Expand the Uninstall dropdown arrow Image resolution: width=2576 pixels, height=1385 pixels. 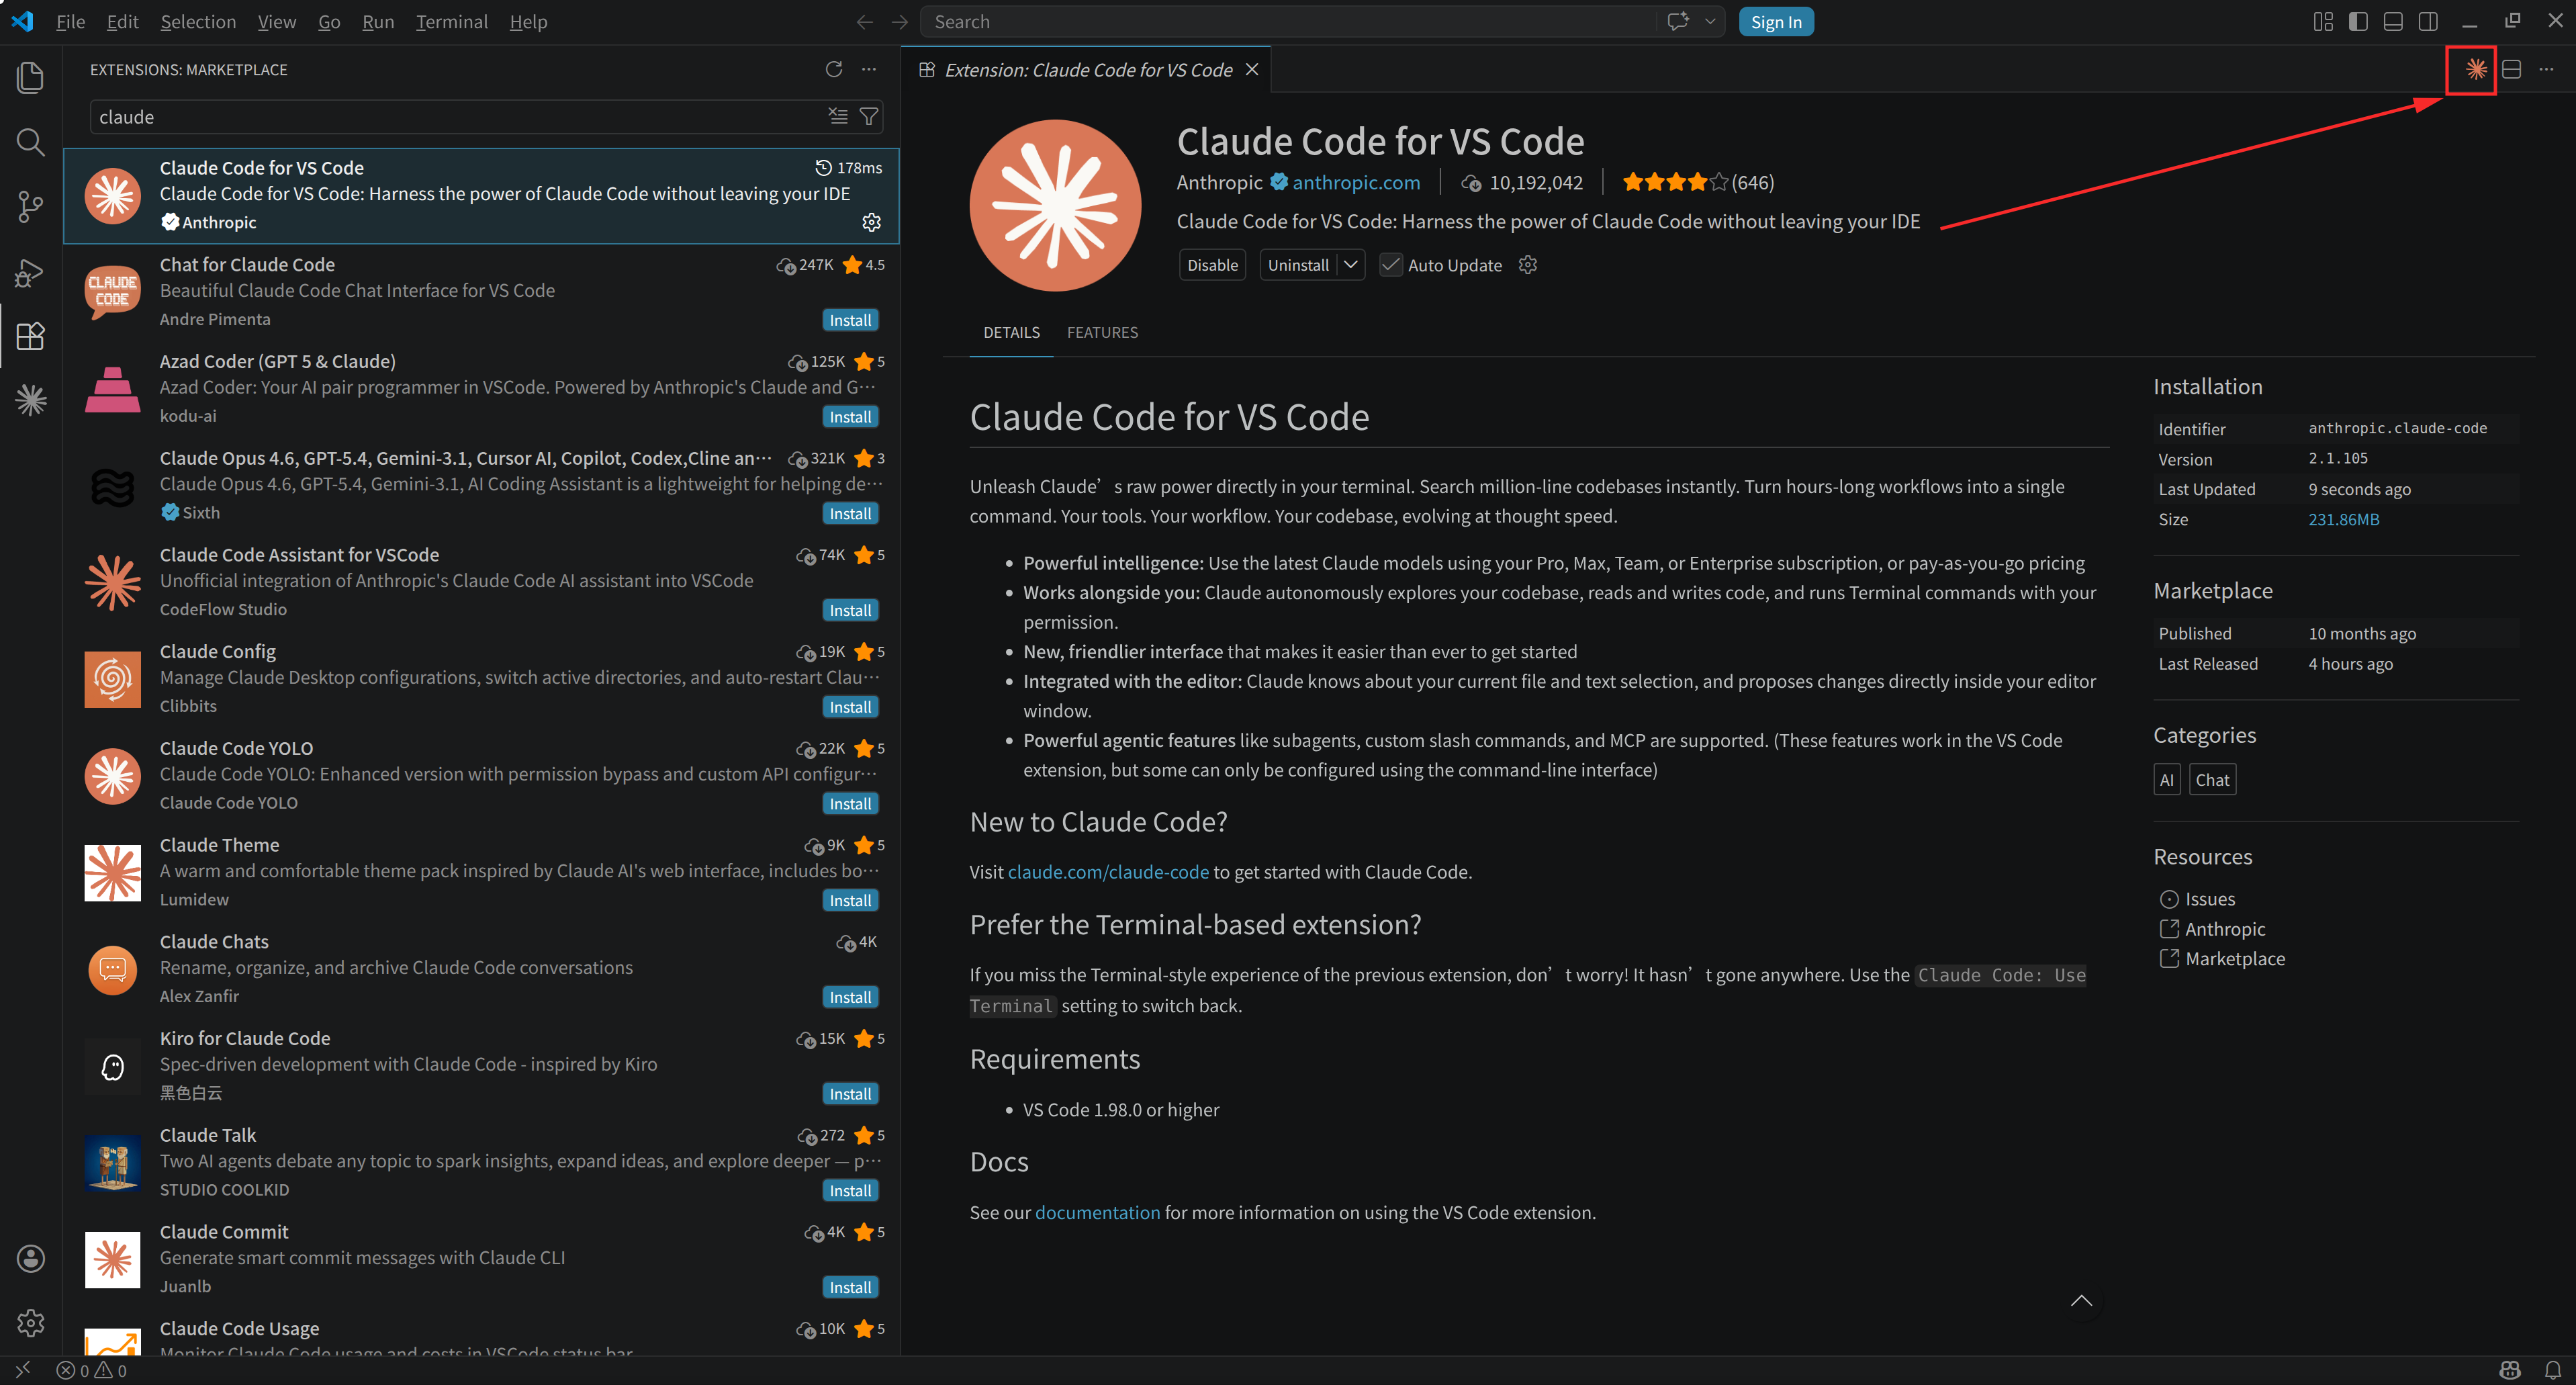pyautogui.click(x=1351, y=265)
